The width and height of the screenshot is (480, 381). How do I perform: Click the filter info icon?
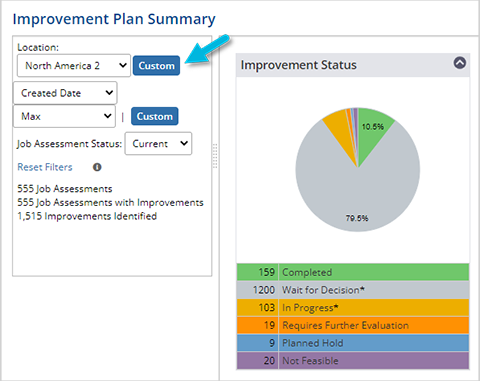pos(97,167)
